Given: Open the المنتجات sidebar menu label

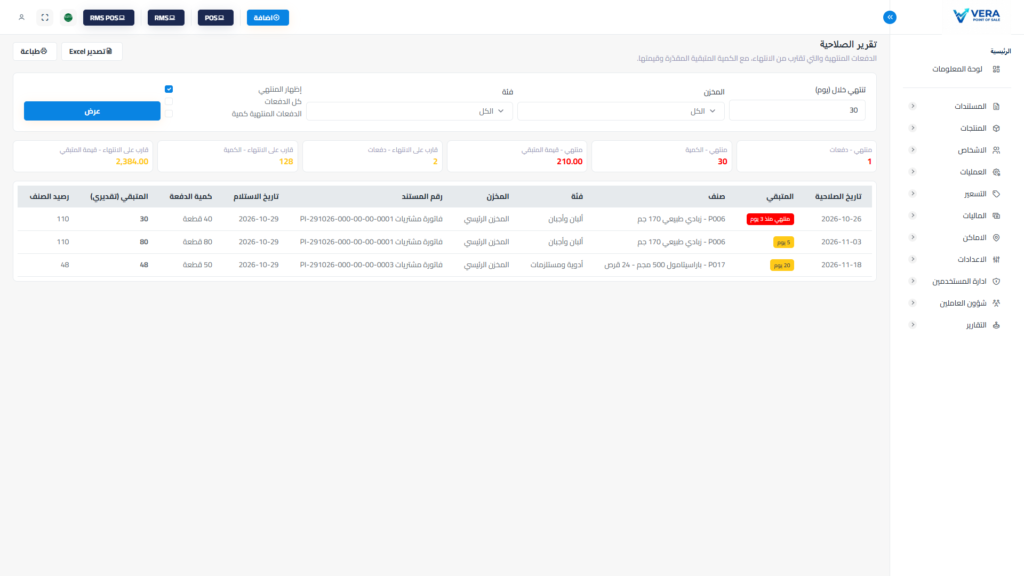Looking at the screenshot, I should tap(973, 129).
